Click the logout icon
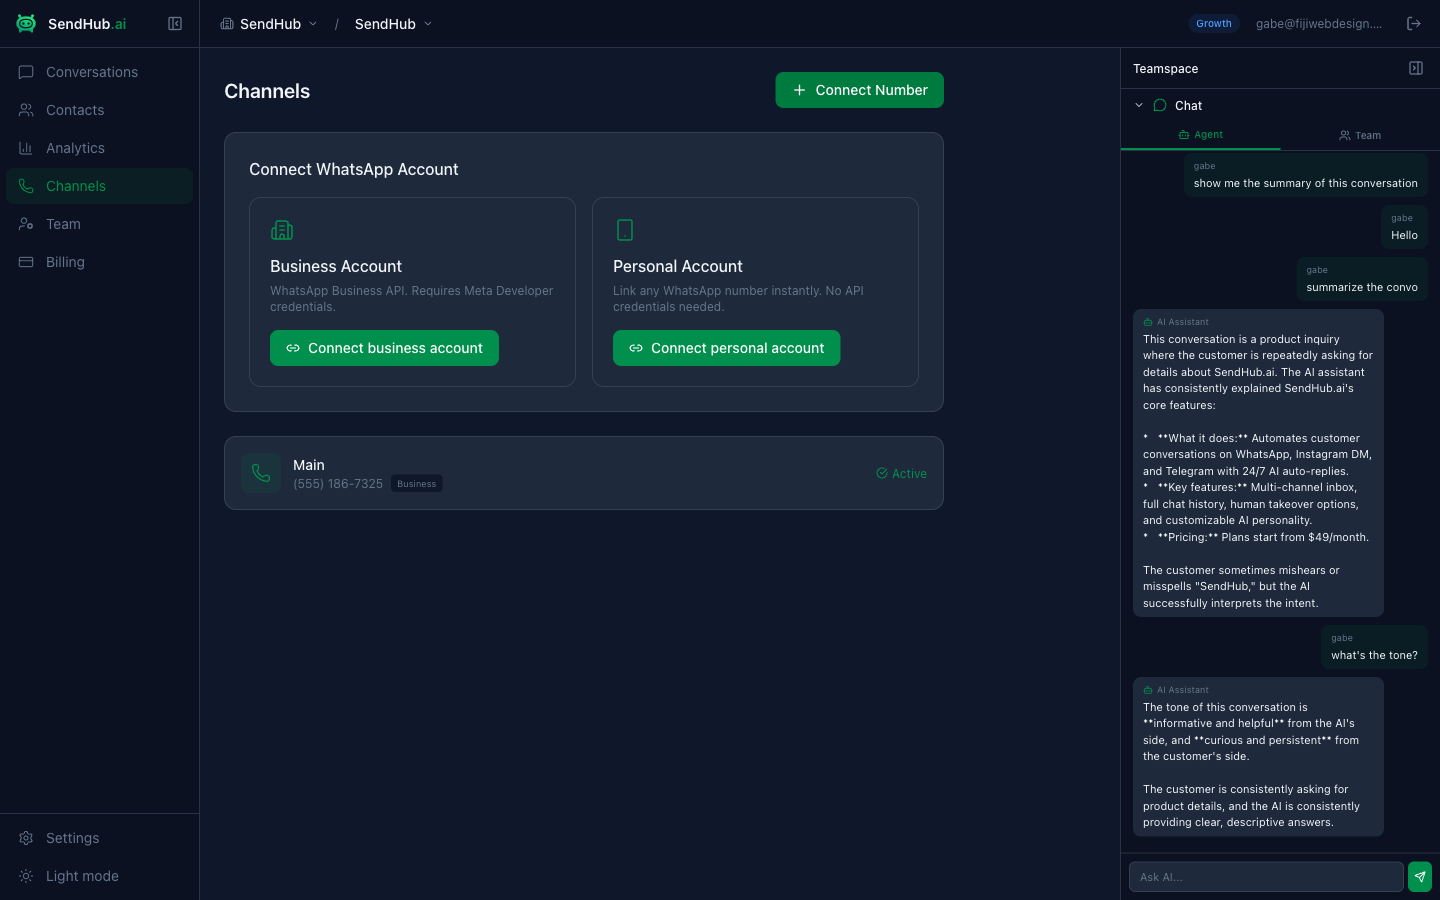Viewport: 1440px width, 900px height. (x=1414, y=24)
